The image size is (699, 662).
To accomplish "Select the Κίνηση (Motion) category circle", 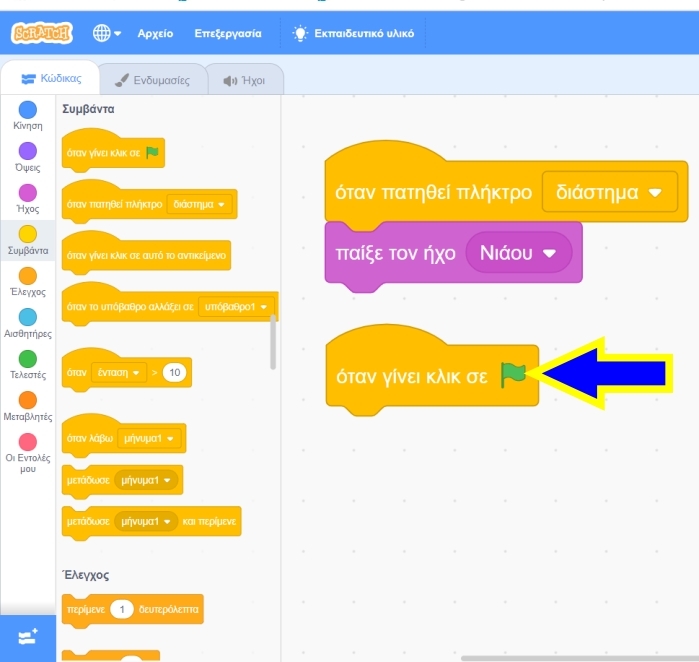I will click(28, 109).
